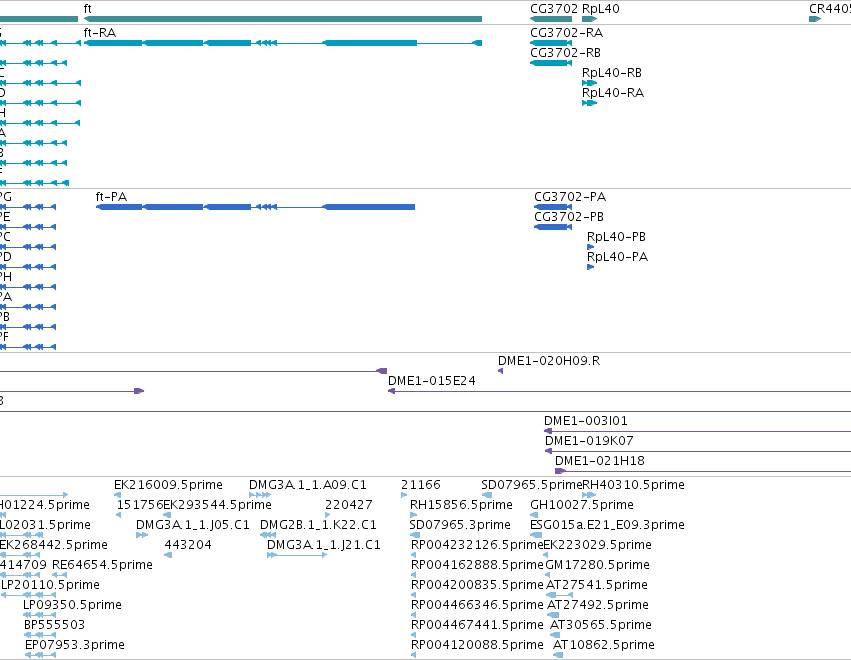The width and height of the screenshot is (851, 660).
Task: Select the EK293544.5prime EST label
Action: (x=218, y=505)
